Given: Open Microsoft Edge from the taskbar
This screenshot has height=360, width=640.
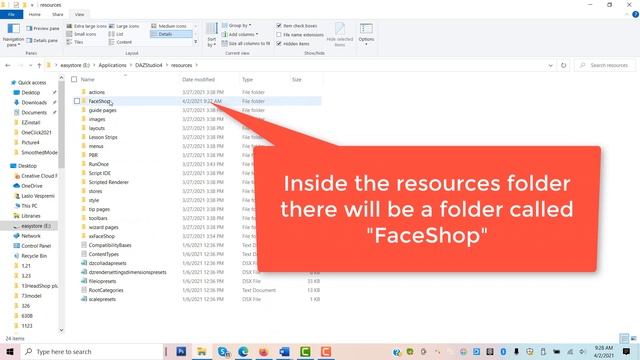Looking at the screenshot, I should [243, 352].
